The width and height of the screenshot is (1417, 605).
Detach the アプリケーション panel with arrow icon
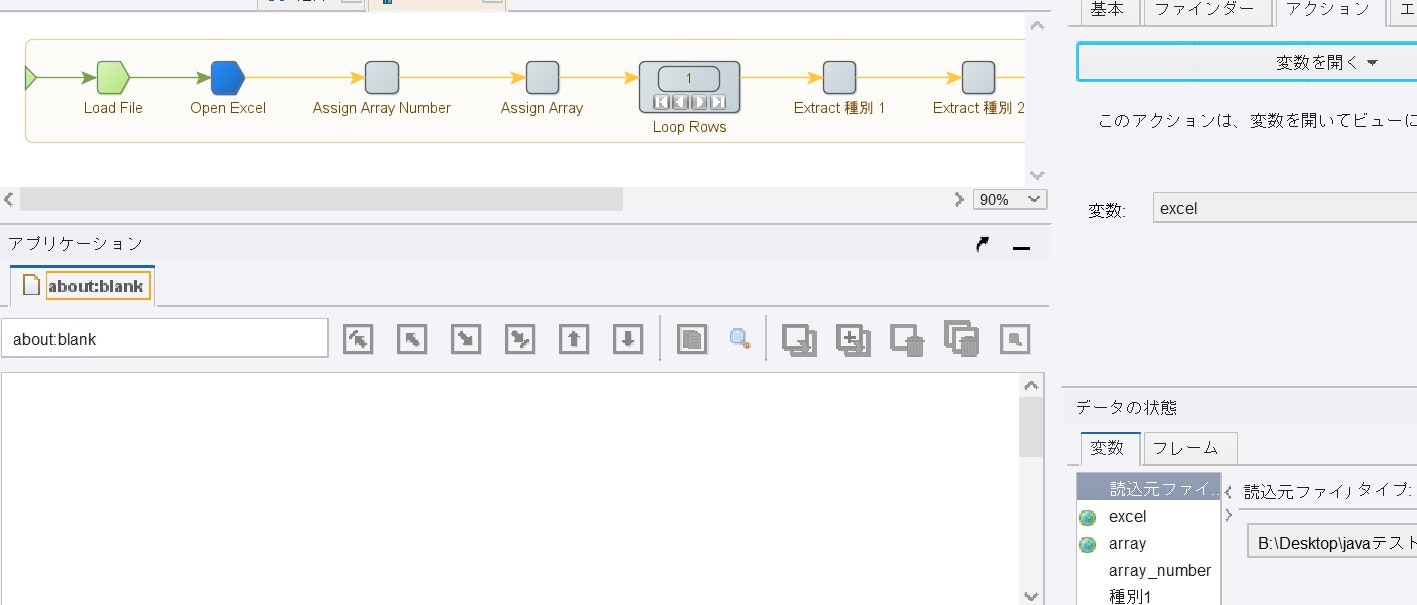point(983,245)
